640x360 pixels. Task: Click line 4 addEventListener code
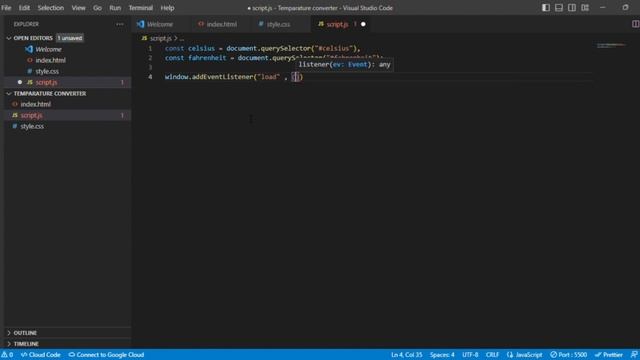[x=234, y=77]
